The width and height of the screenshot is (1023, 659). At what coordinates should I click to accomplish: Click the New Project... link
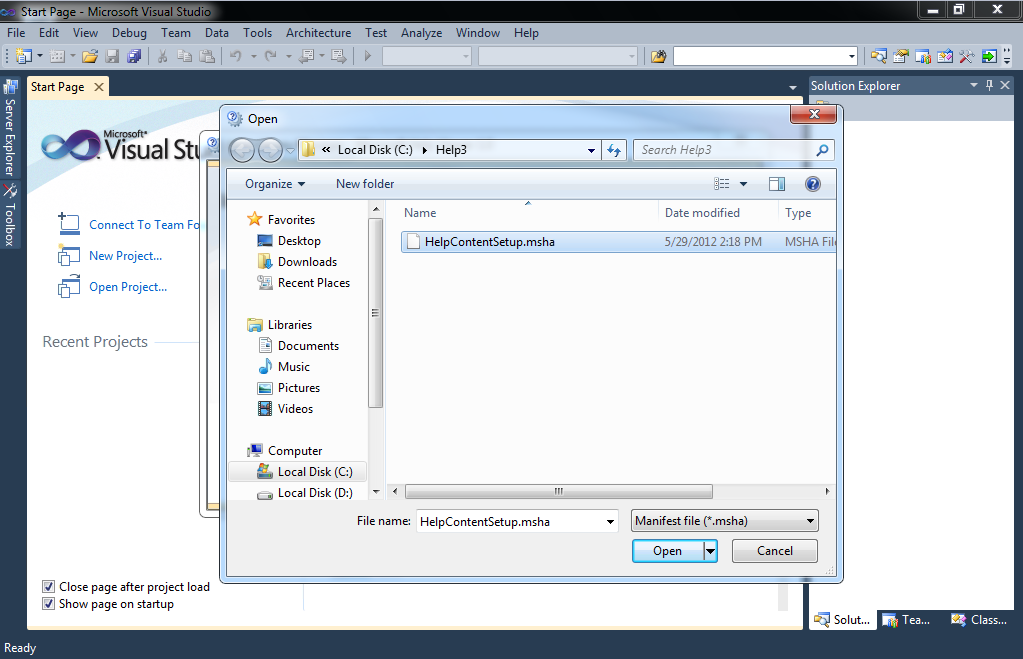[x=125, y=256]
